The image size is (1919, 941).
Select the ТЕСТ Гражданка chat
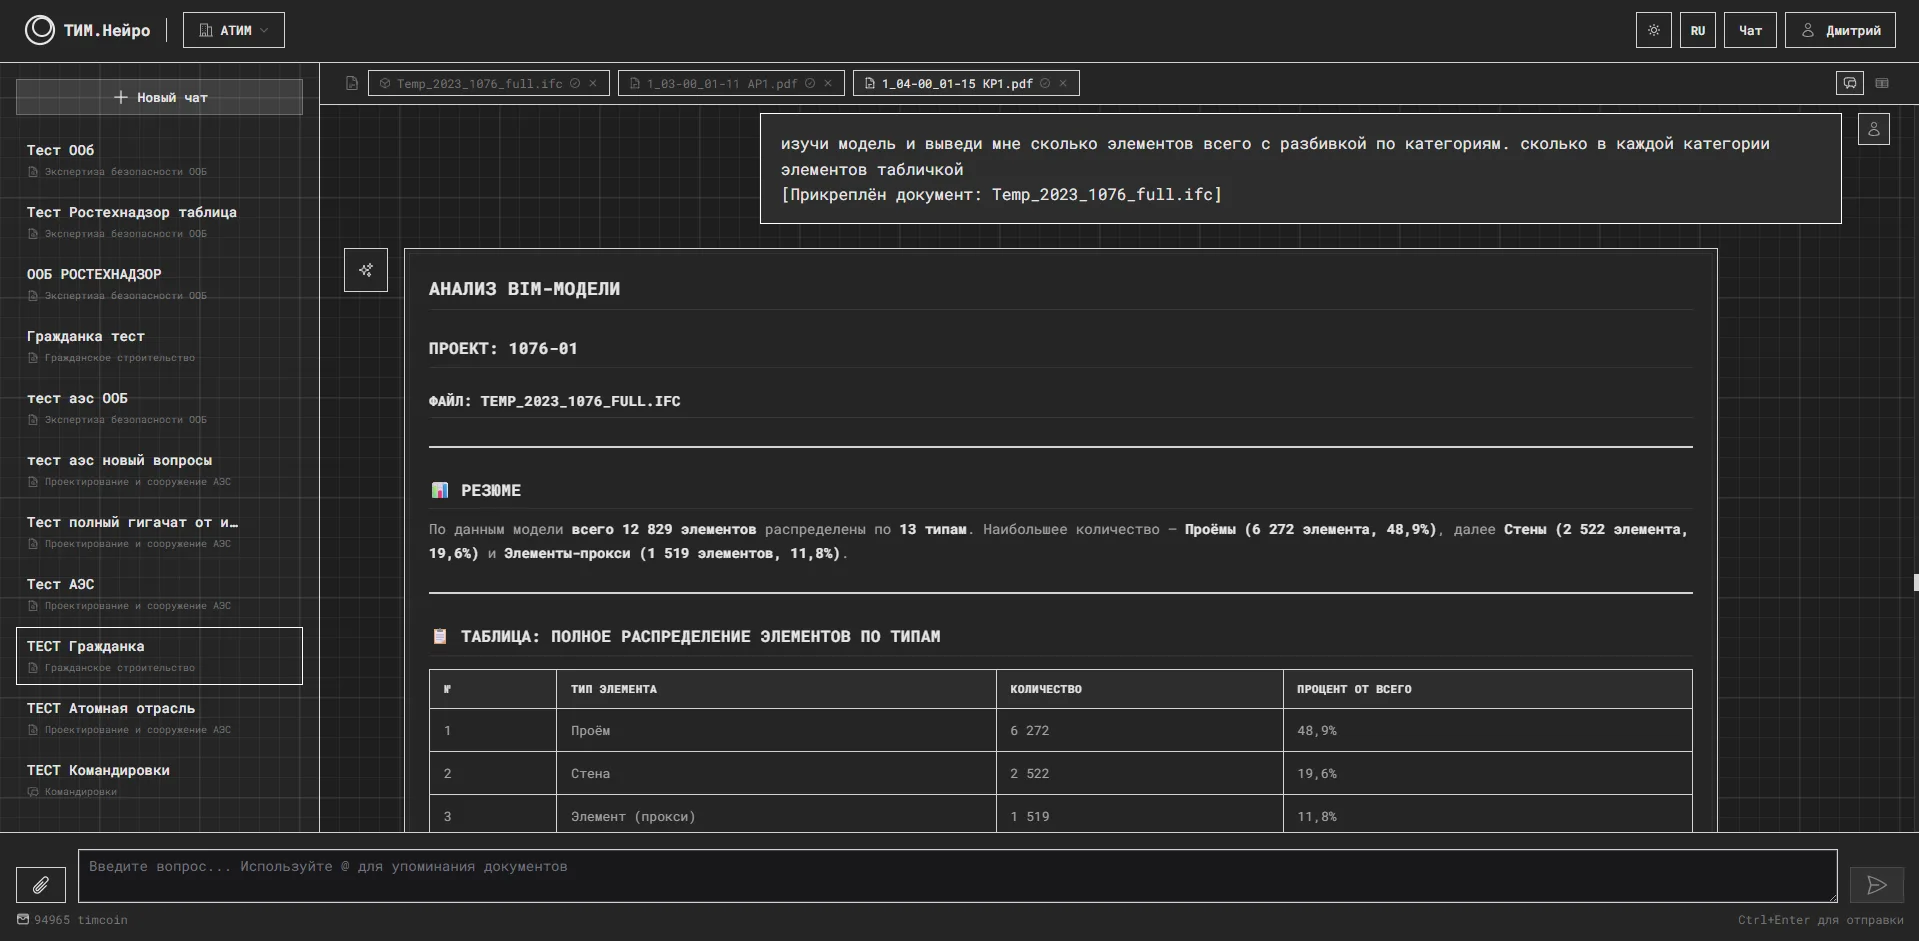point(159,656)
